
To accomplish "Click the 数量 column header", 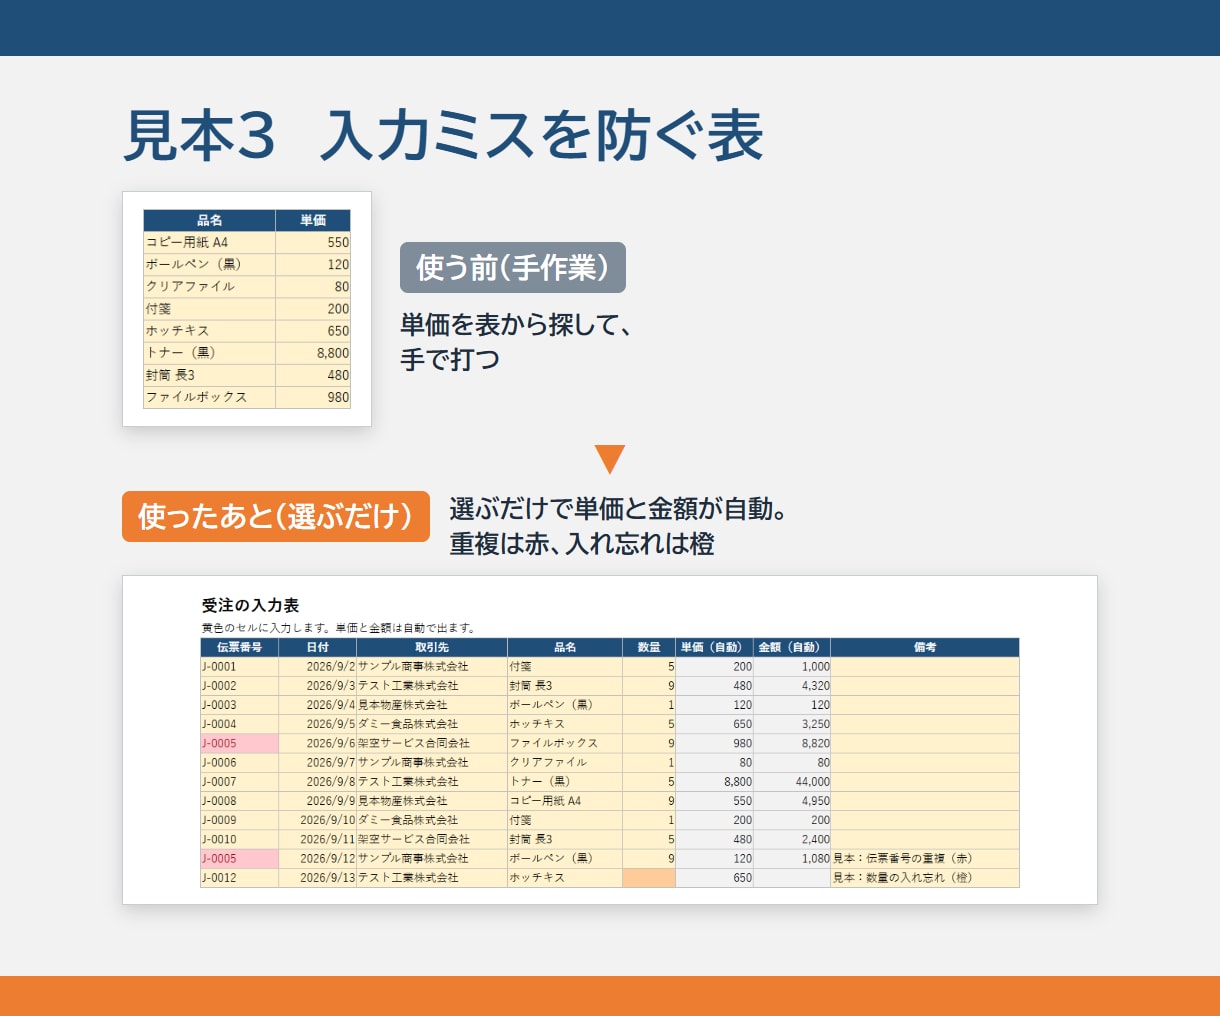I will click(649, 647).
